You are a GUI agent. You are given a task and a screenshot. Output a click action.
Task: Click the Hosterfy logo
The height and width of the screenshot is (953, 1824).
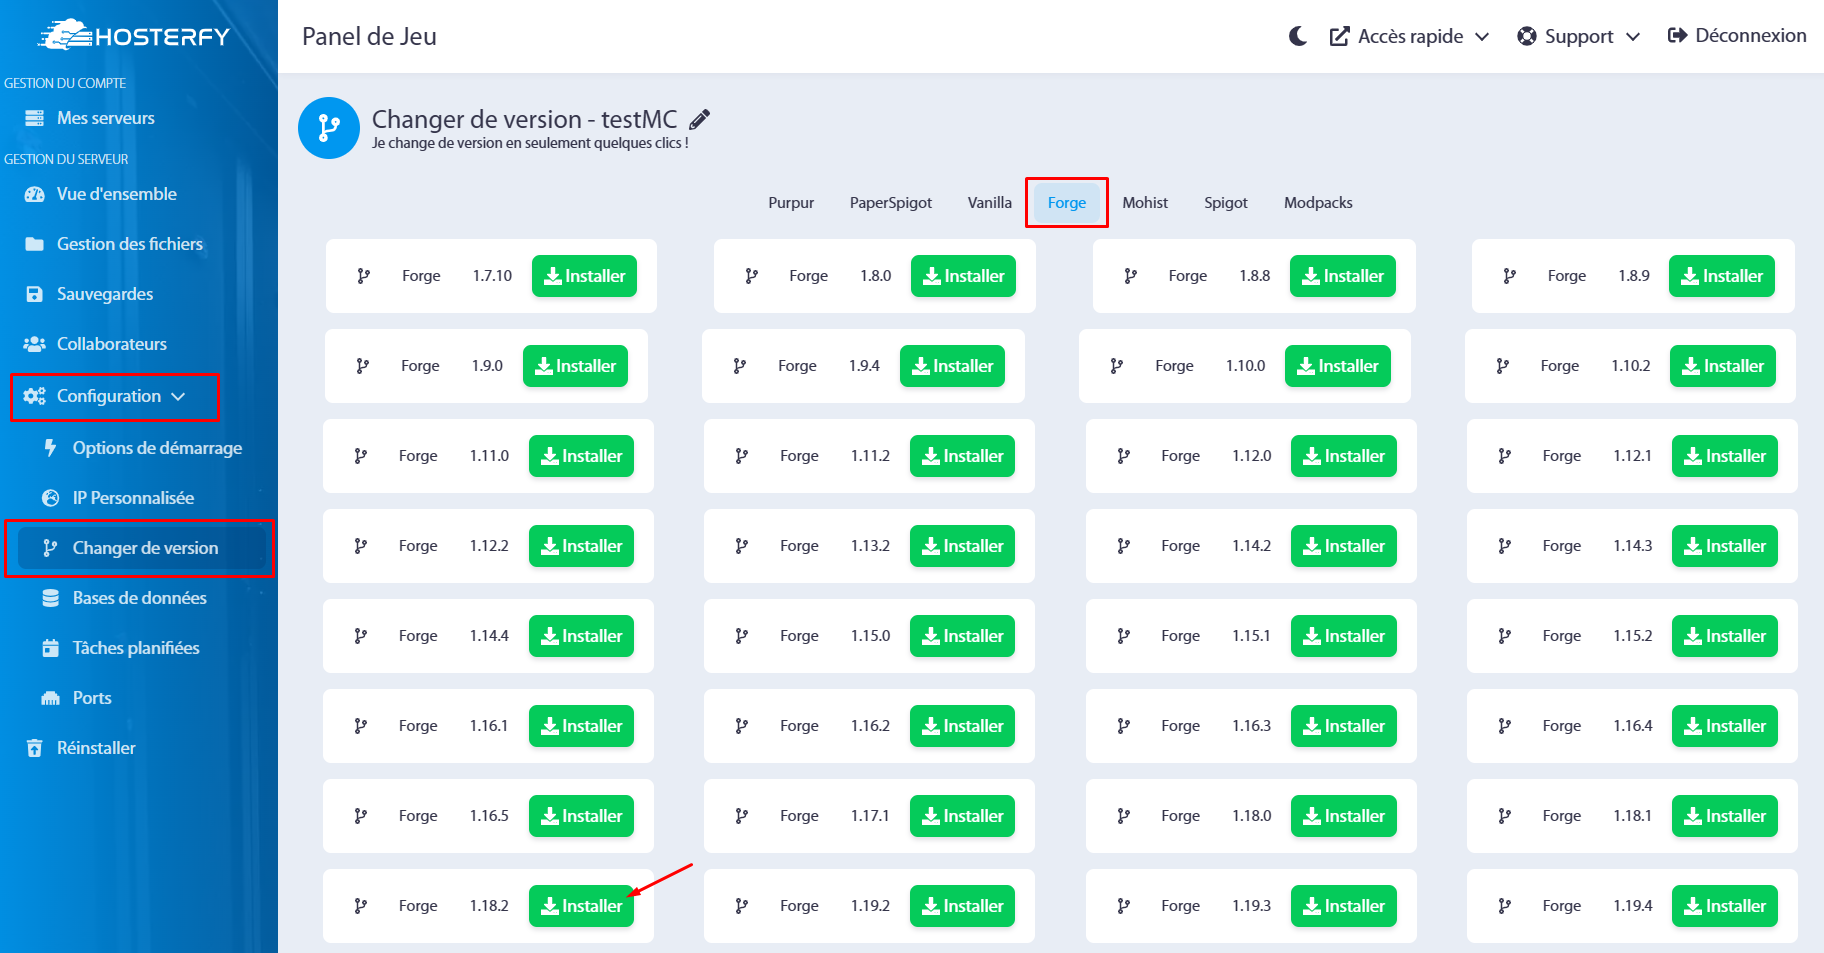[134, 35]
